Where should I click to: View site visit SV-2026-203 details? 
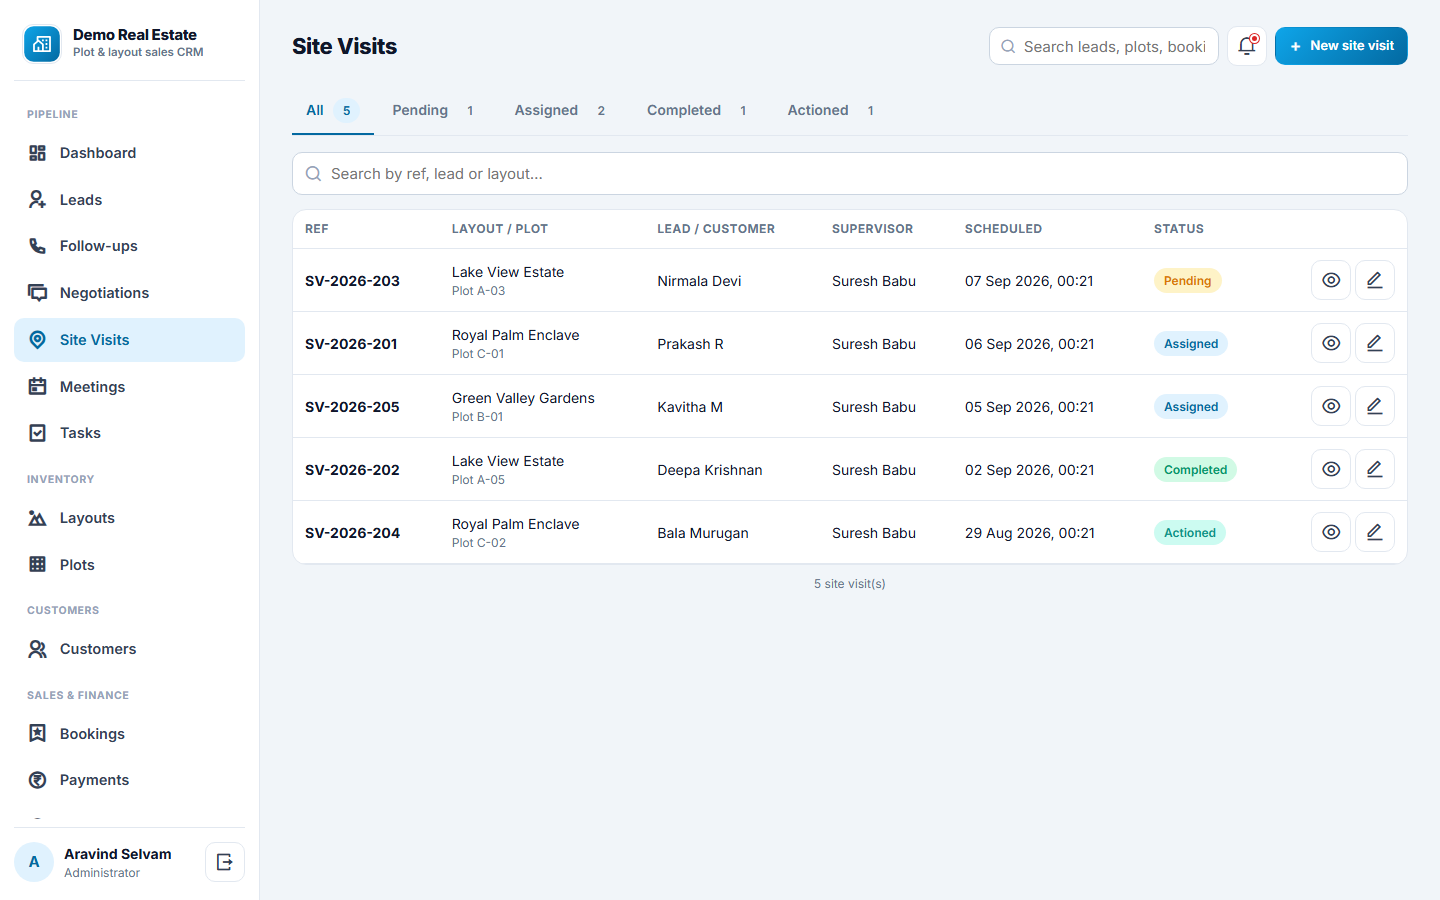click(1331, 280)
